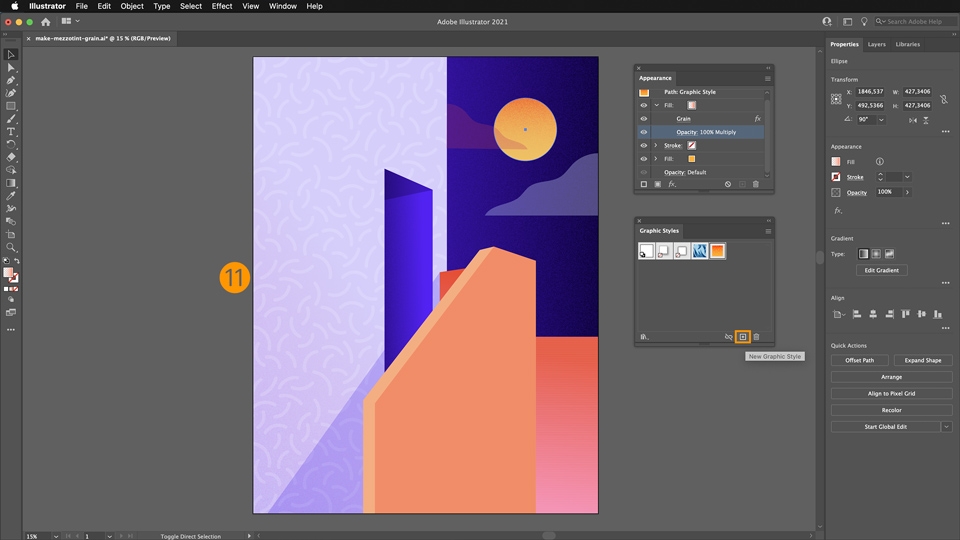Select the Eraser tool
Screen dimensions: 960x540
pyautogui.click(x=10, y=157)
